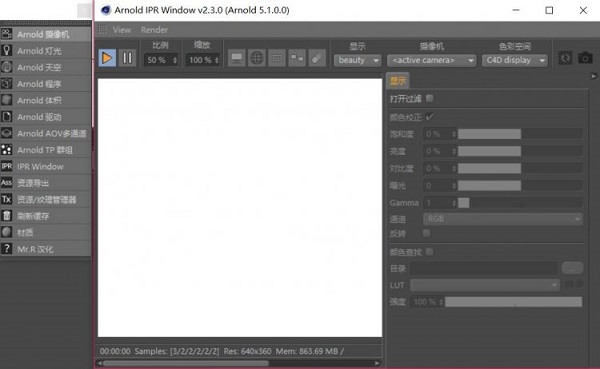The height and width of the screenshot is (369, 600).
Task: Start IPR render with the play button
Action: coord(107,58)
